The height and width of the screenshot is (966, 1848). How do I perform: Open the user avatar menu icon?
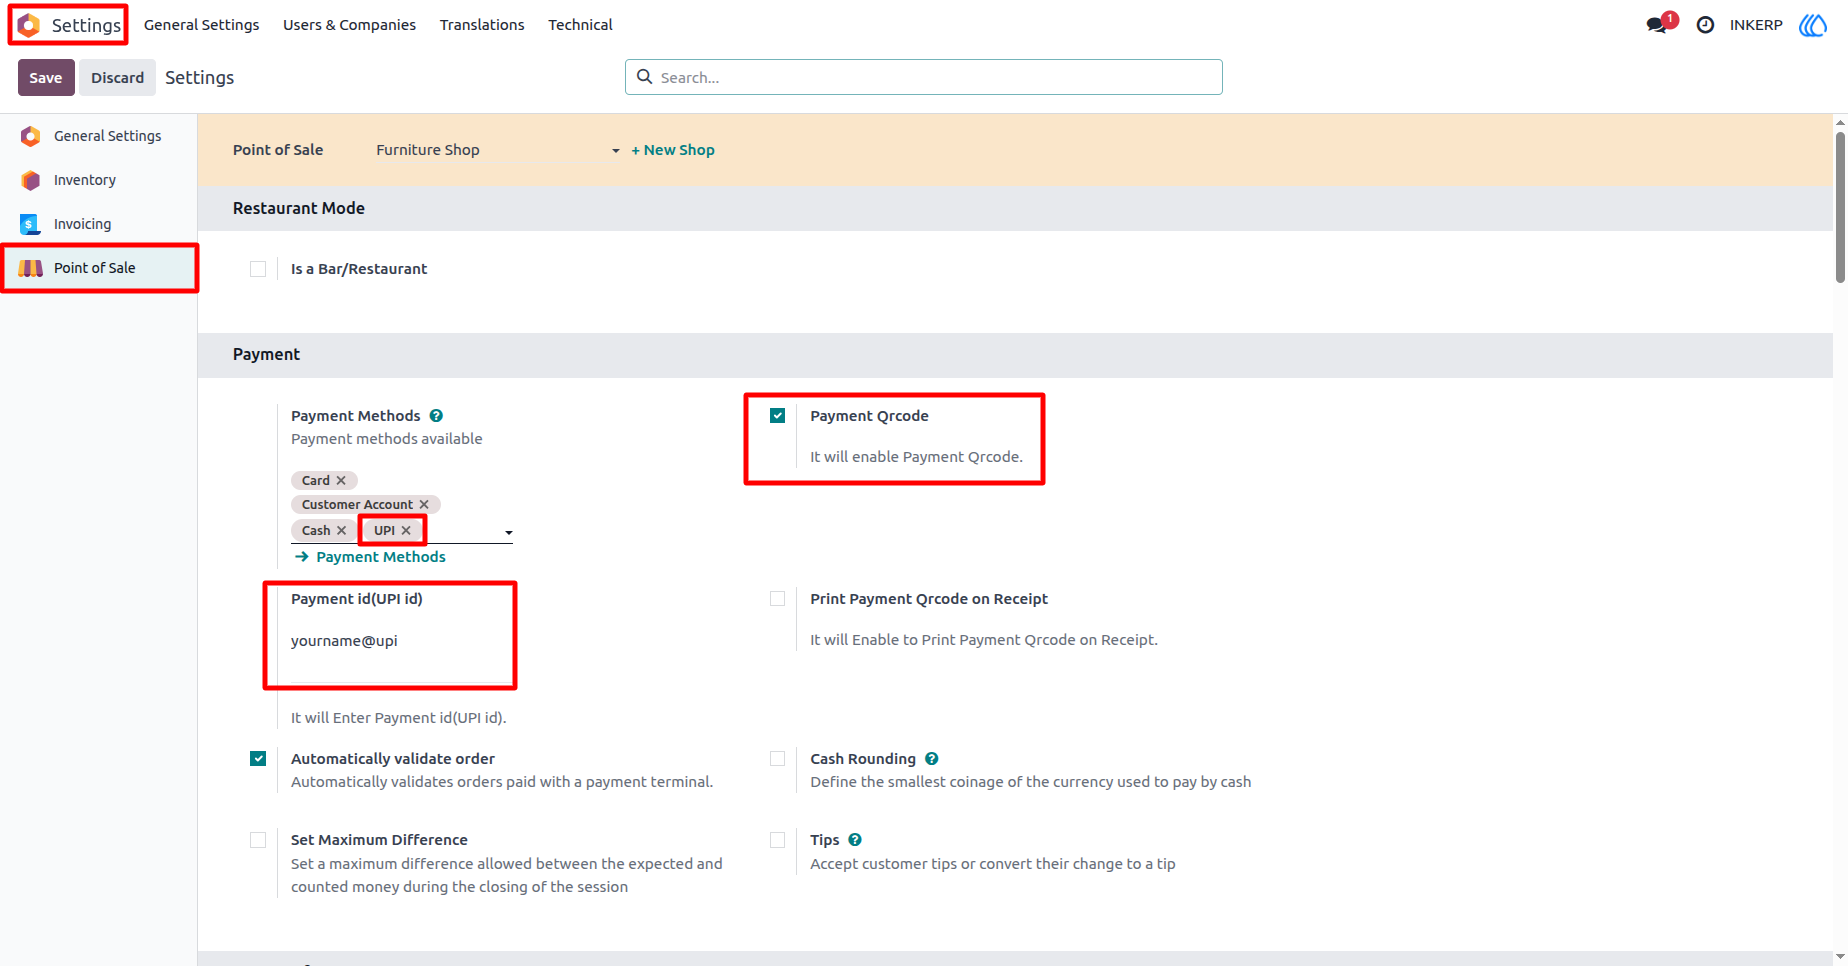(x=1813, y=25)
